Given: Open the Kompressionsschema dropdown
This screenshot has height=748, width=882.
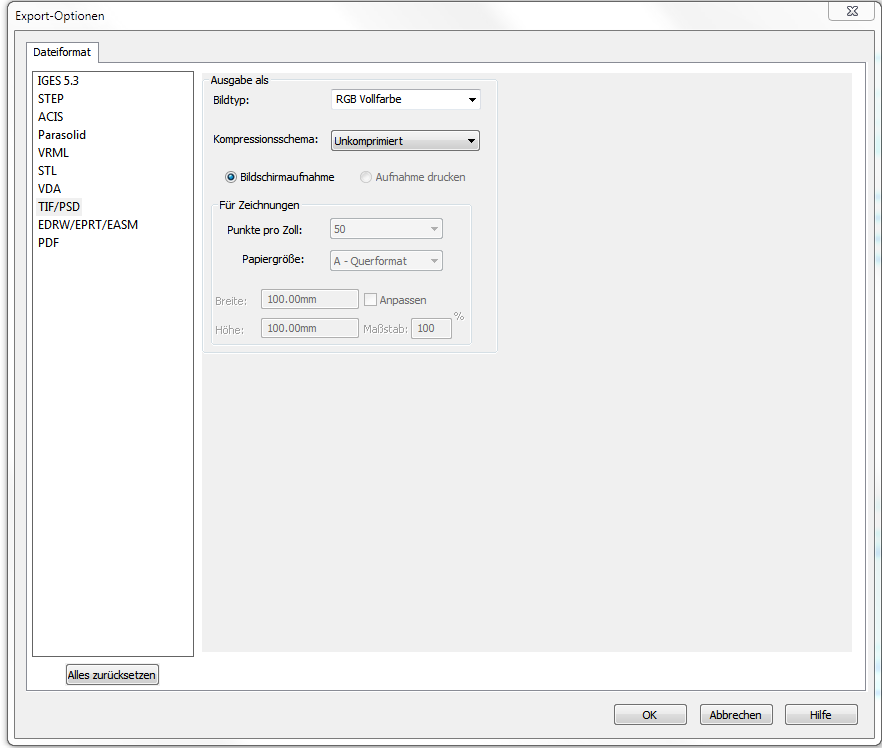Looking at the screenshot, I should 406,141.
